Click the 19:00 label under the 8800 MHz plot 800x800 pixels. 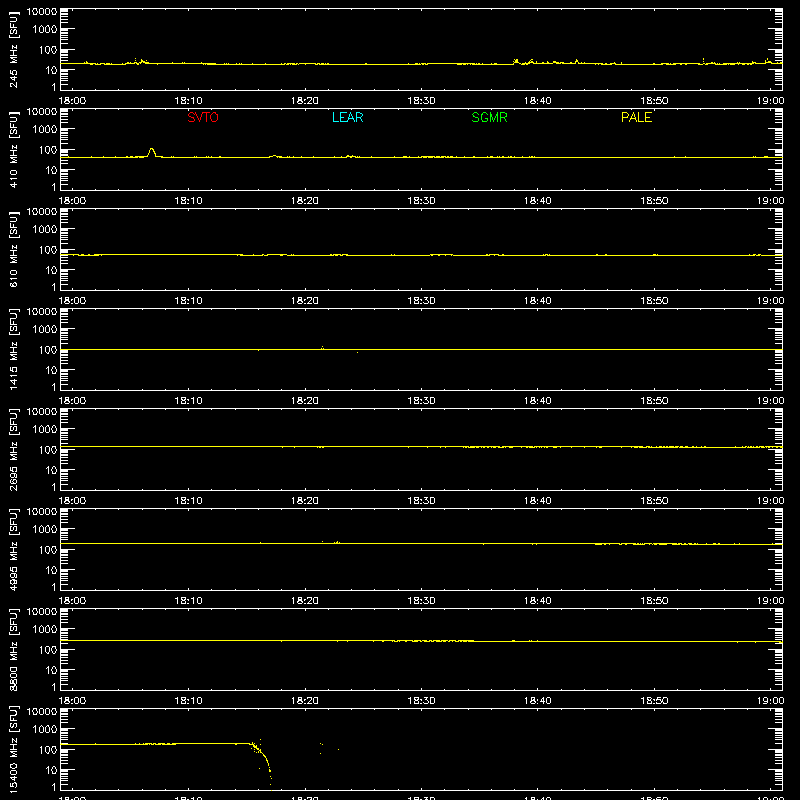tap(770, 701)
